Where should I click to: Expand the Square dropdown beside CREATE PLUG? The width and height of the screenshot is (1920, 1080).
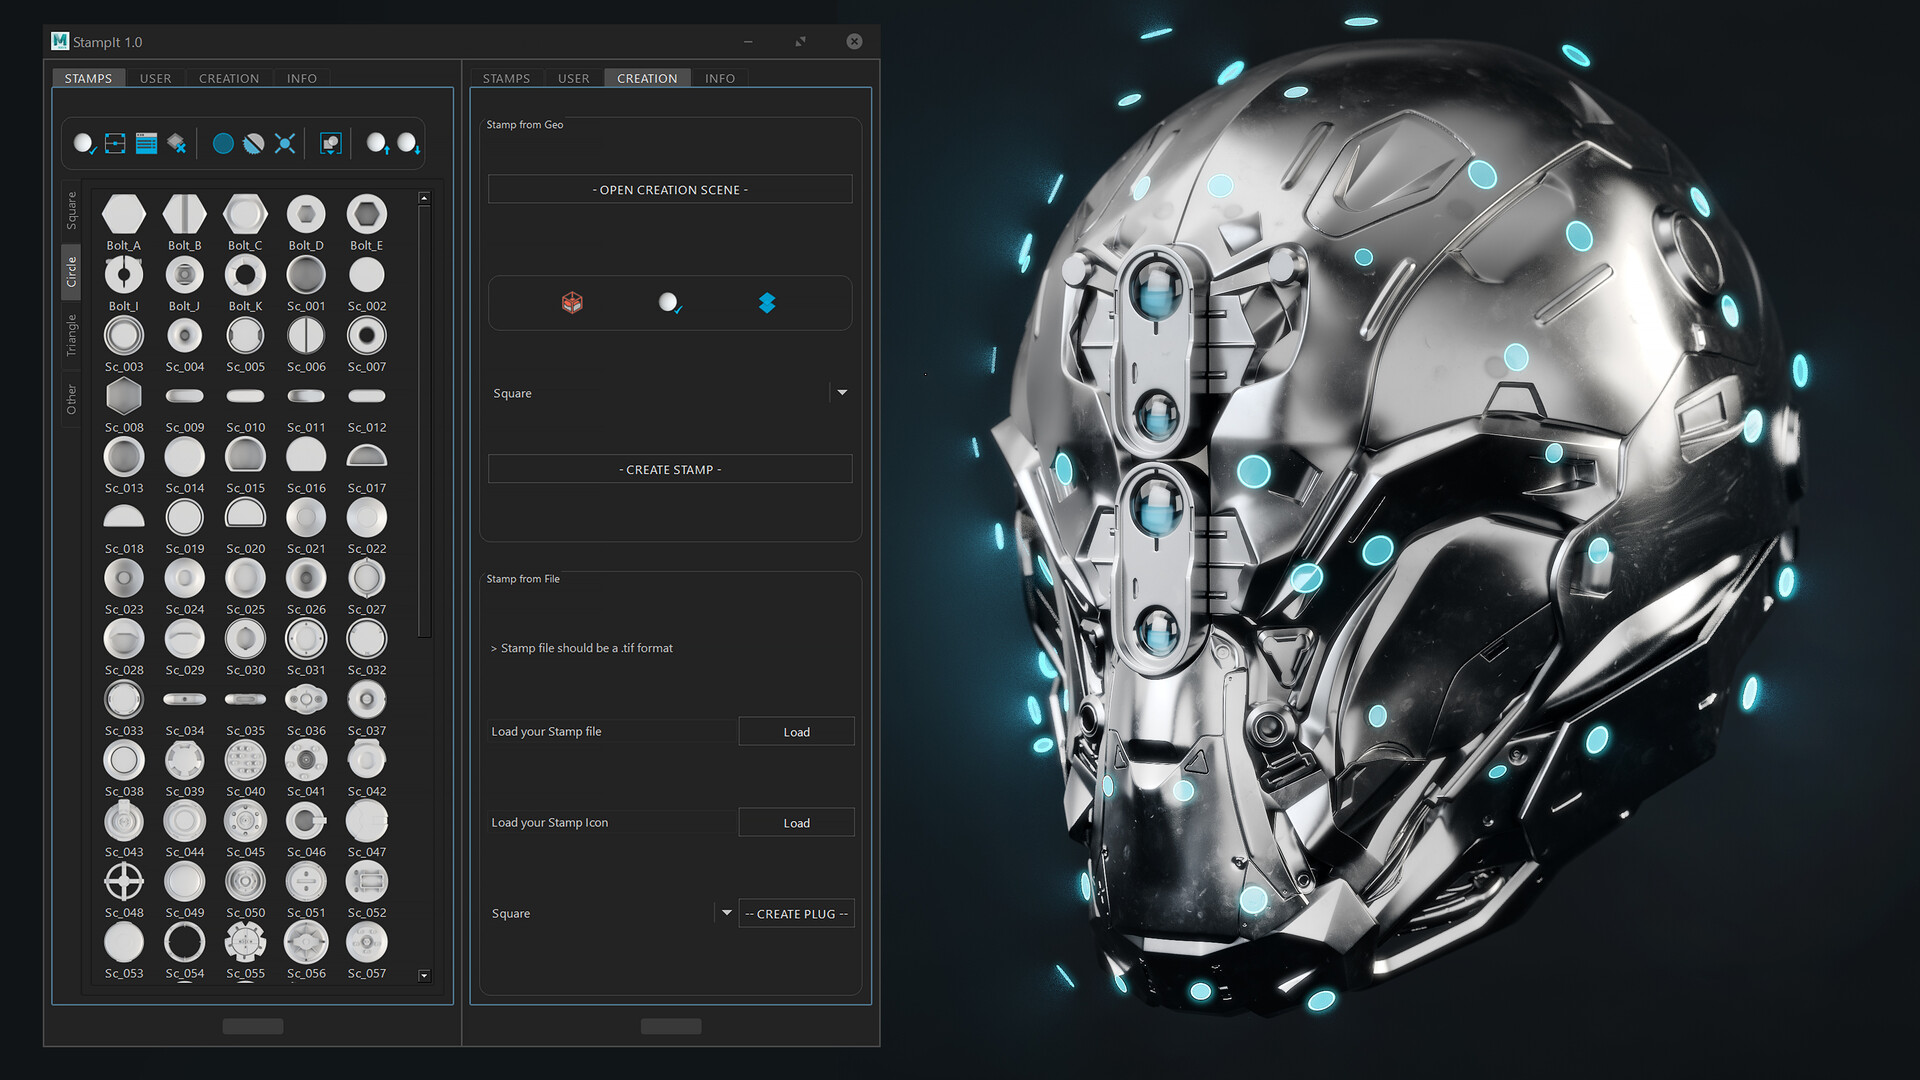click(725, 913)
